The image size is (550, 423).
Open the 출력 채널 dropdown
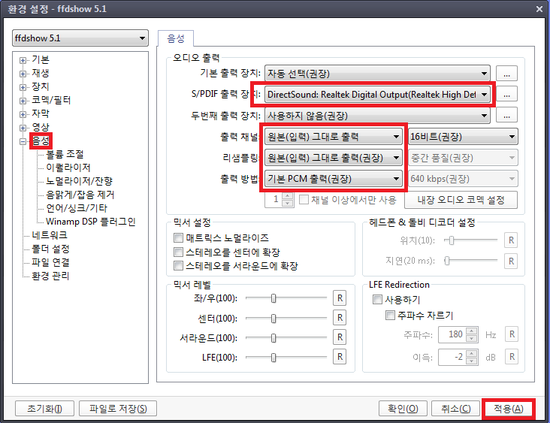click(333, 137)
